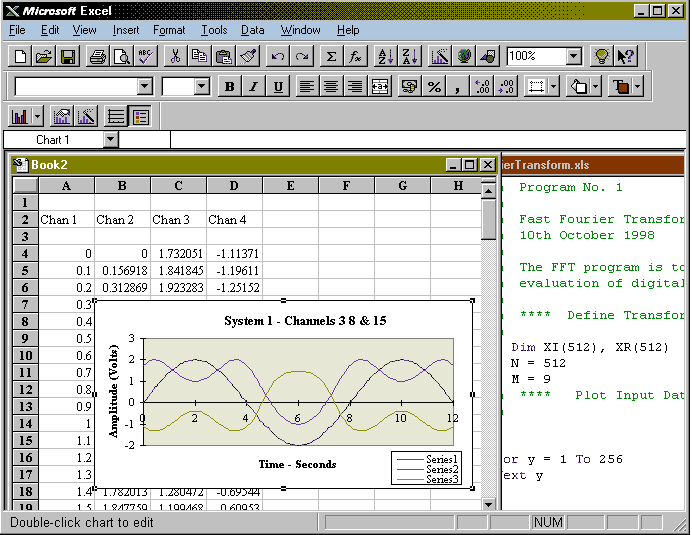Open TipWizard light bulb icon
Image resolution: width=692 pixels, height=535 pixels.
602,57
